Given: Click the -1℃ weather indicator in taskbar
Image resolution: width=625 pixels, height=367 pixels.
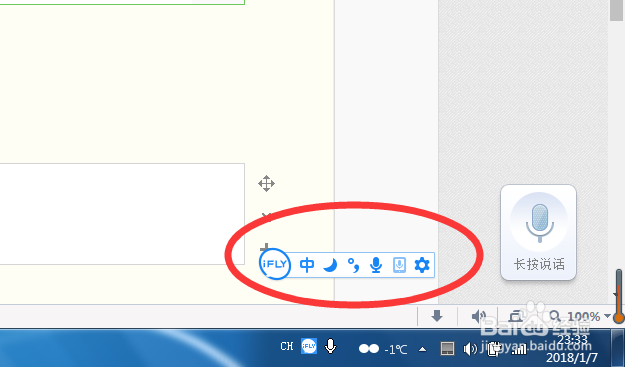Looking at the screenshot, I should 383,349.
